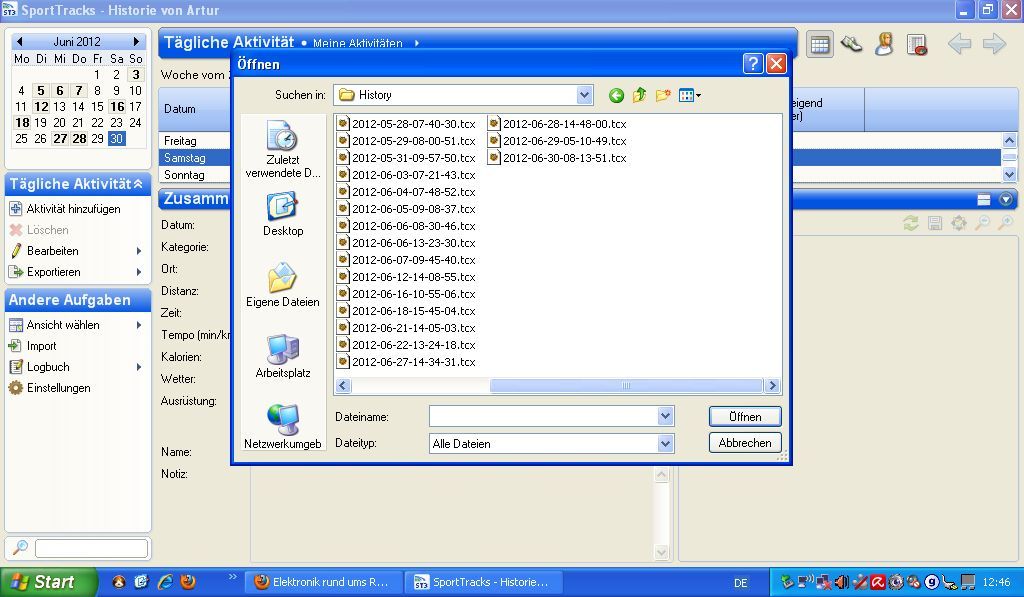Launch Firefox from the quick launch bar
Image resolution: width=1024 pixels, height=597 pixels.
(188, 581)
